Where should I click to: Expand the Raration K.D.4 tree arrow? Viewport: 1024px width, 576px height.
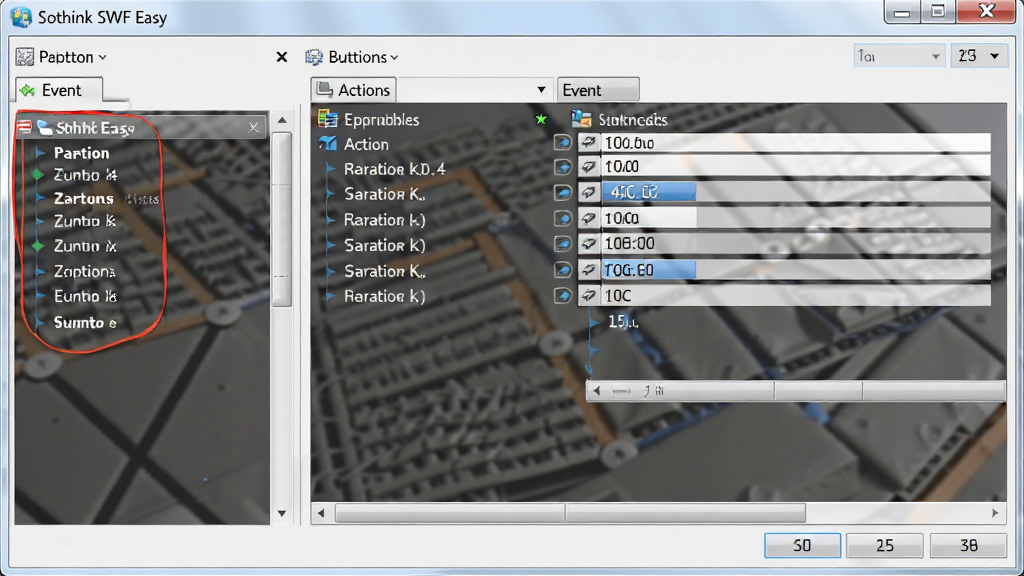331,168
